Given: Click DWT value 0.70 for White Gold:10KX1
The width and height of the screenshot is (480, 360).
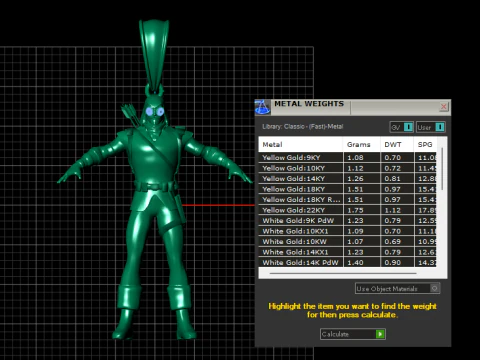Looking at the screenshot, I should click(x=393, y=231).
